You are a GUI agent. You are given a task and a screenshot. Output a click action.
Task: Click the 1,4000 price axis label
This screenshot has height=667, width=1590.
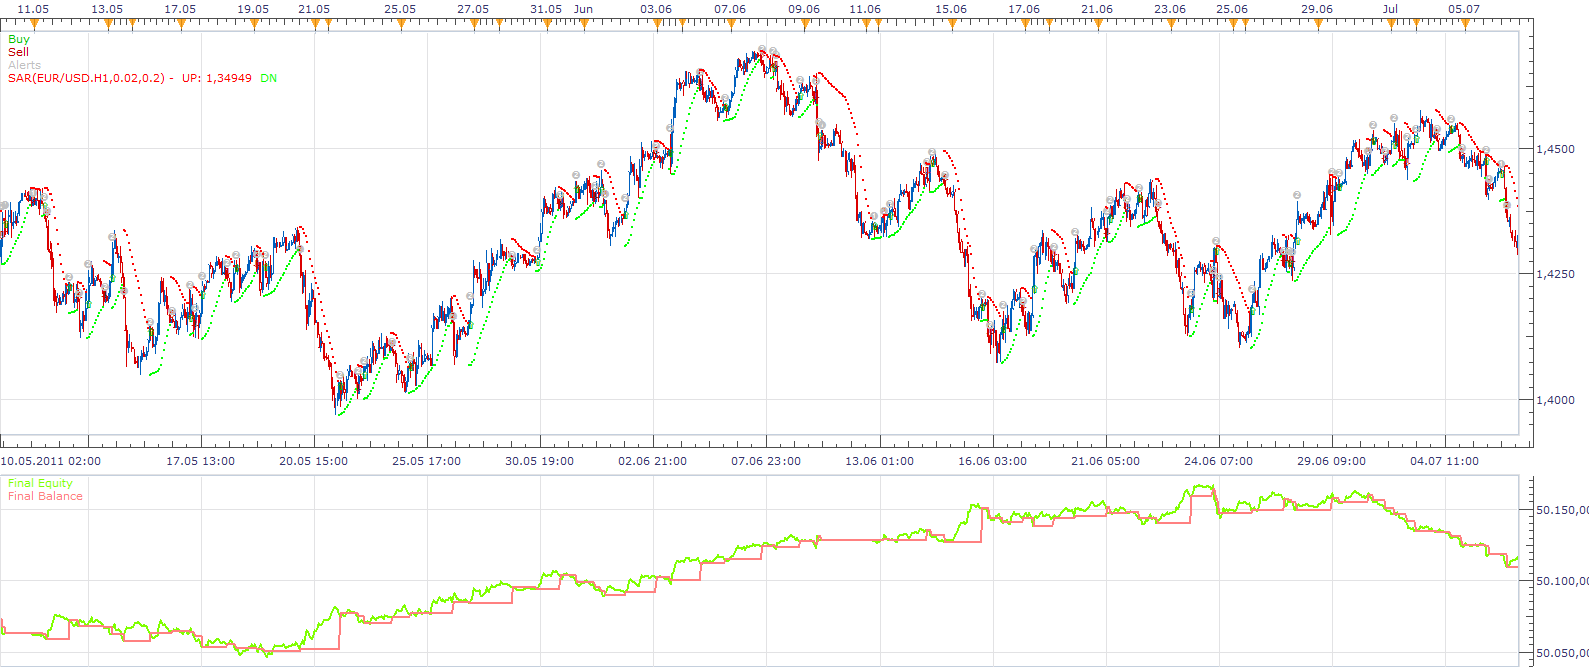click(1555, 400)
